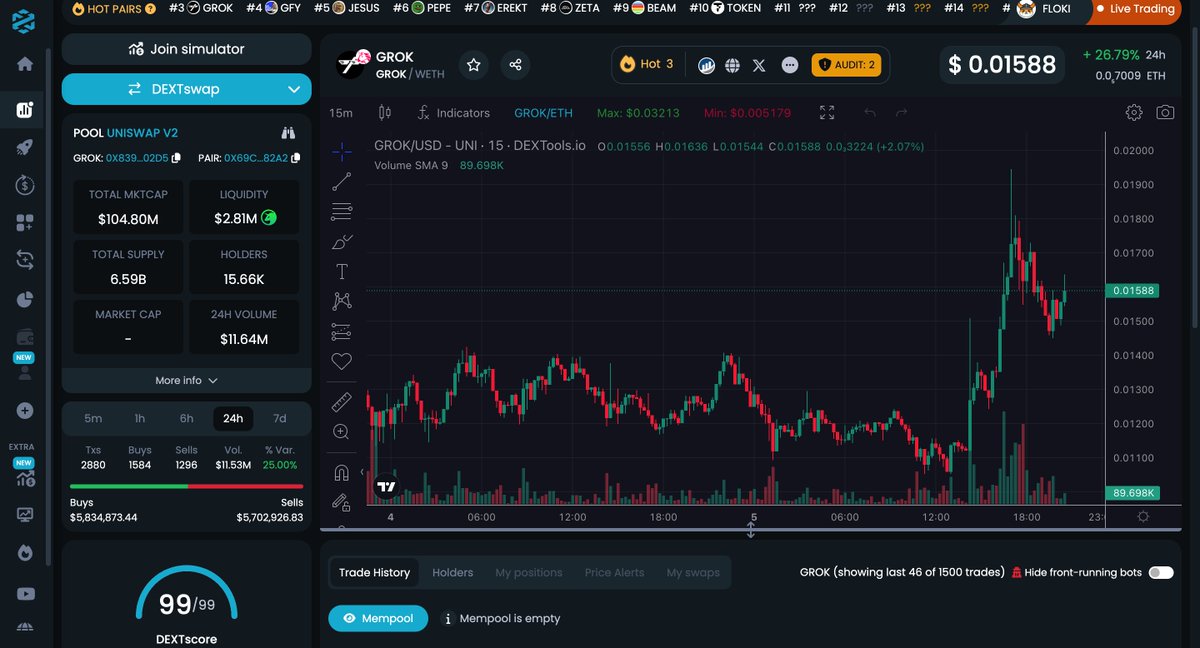Expand More info section
This screenshot has height=648, width=1200.
(x=187, y=380)
